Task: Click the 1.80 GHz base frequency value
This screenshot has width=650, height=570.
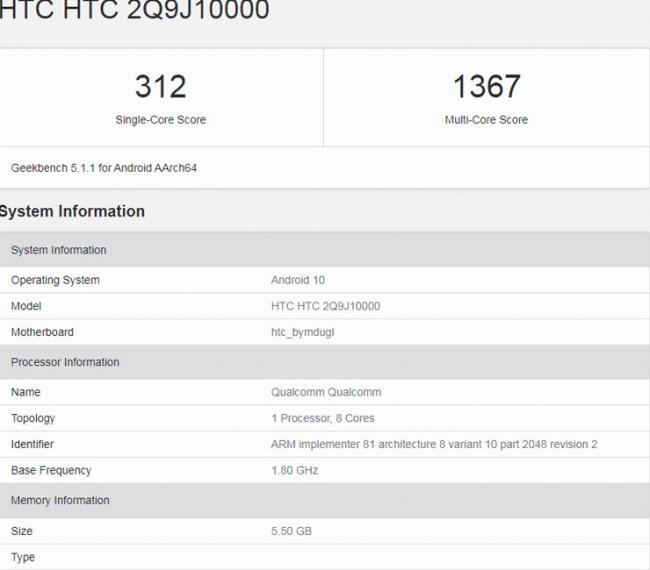Action: [x=294, y=470]
